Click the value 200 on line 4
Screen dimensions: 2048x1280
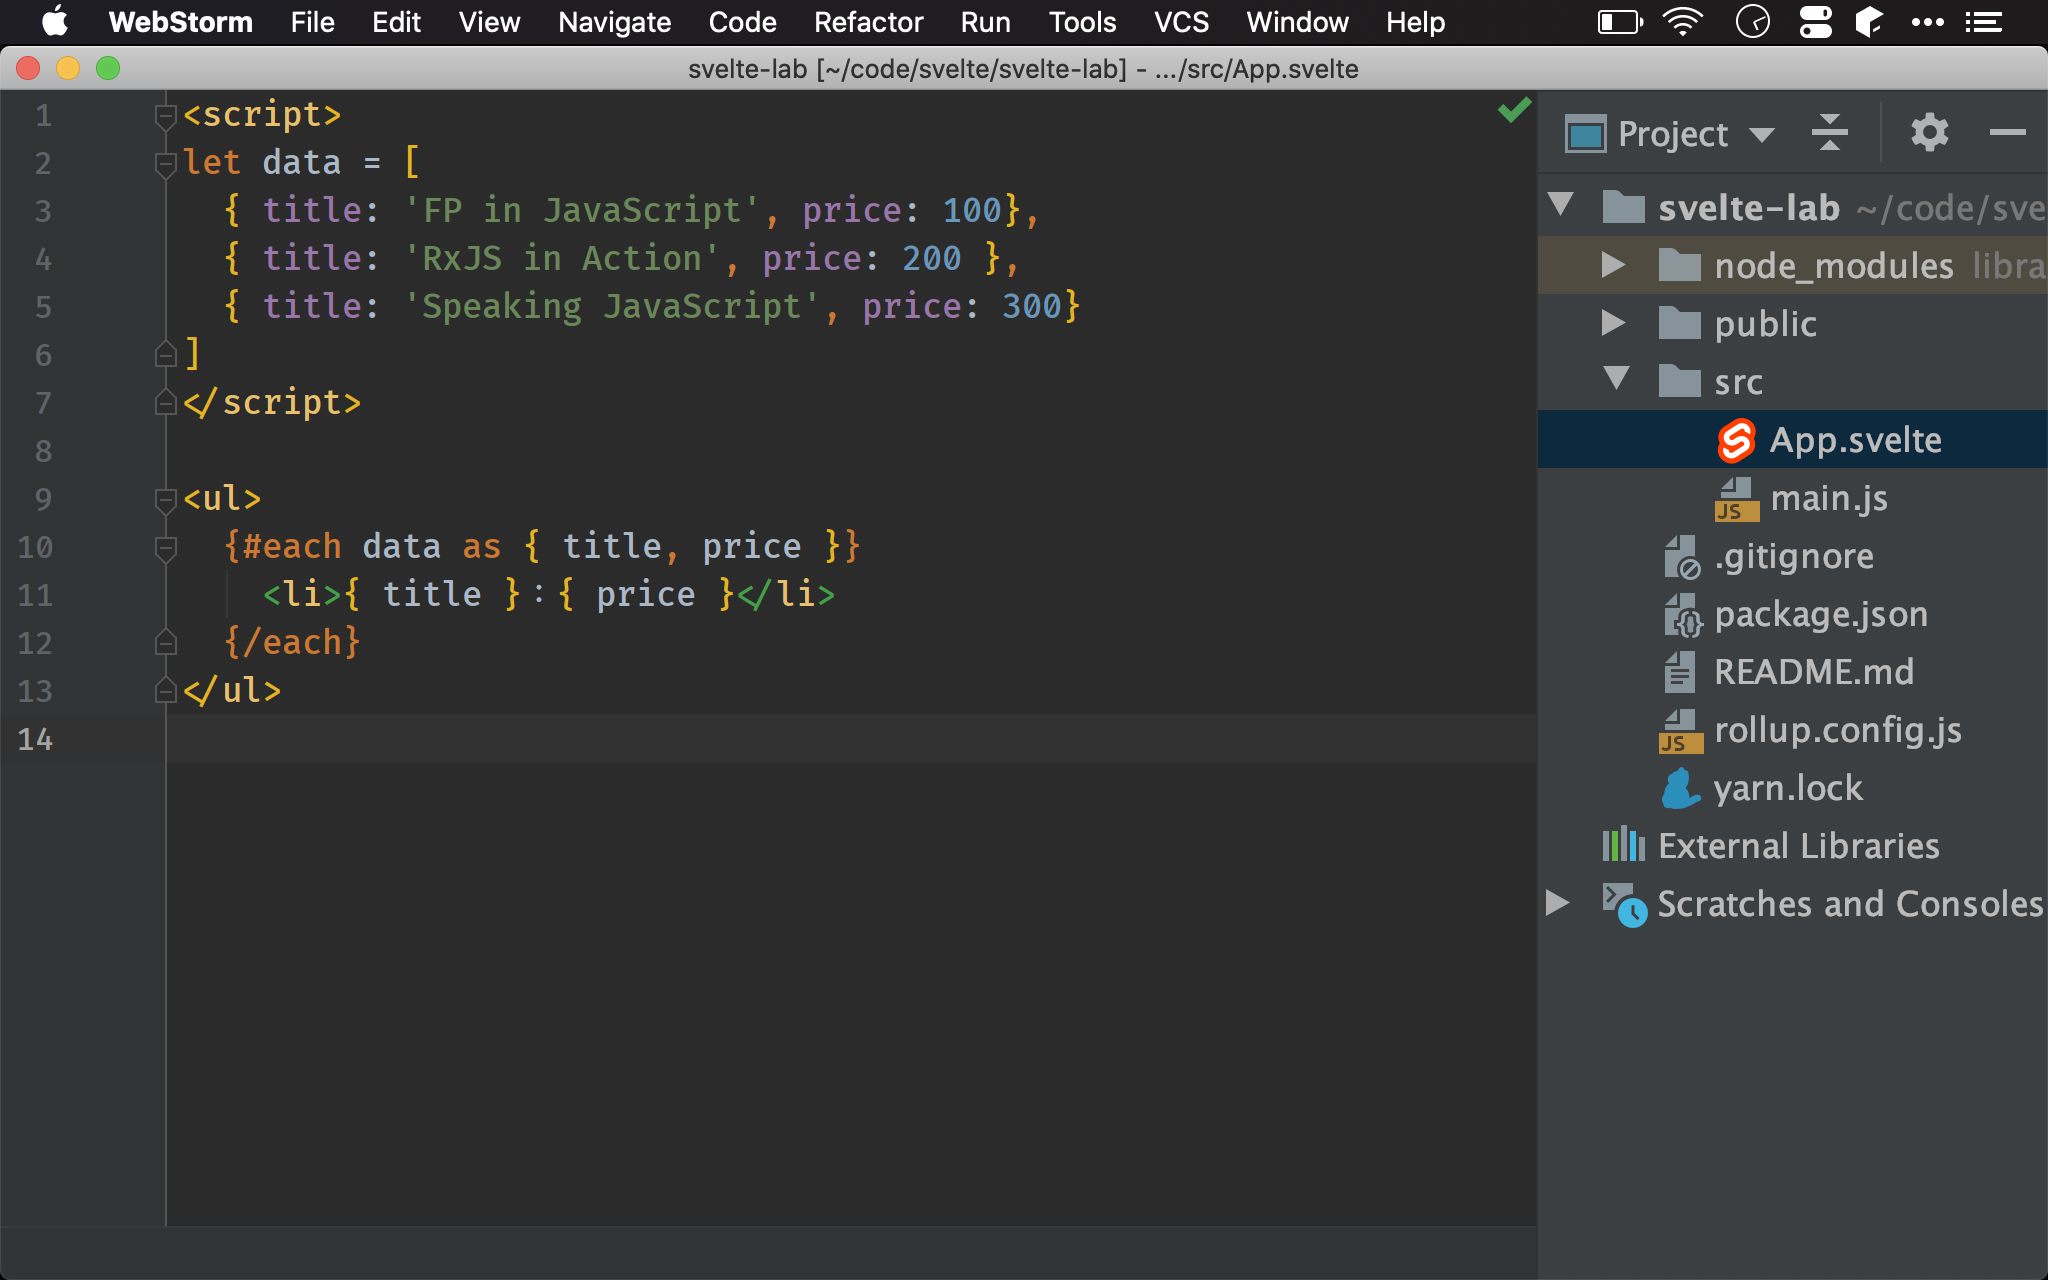(x=931, y=258)
